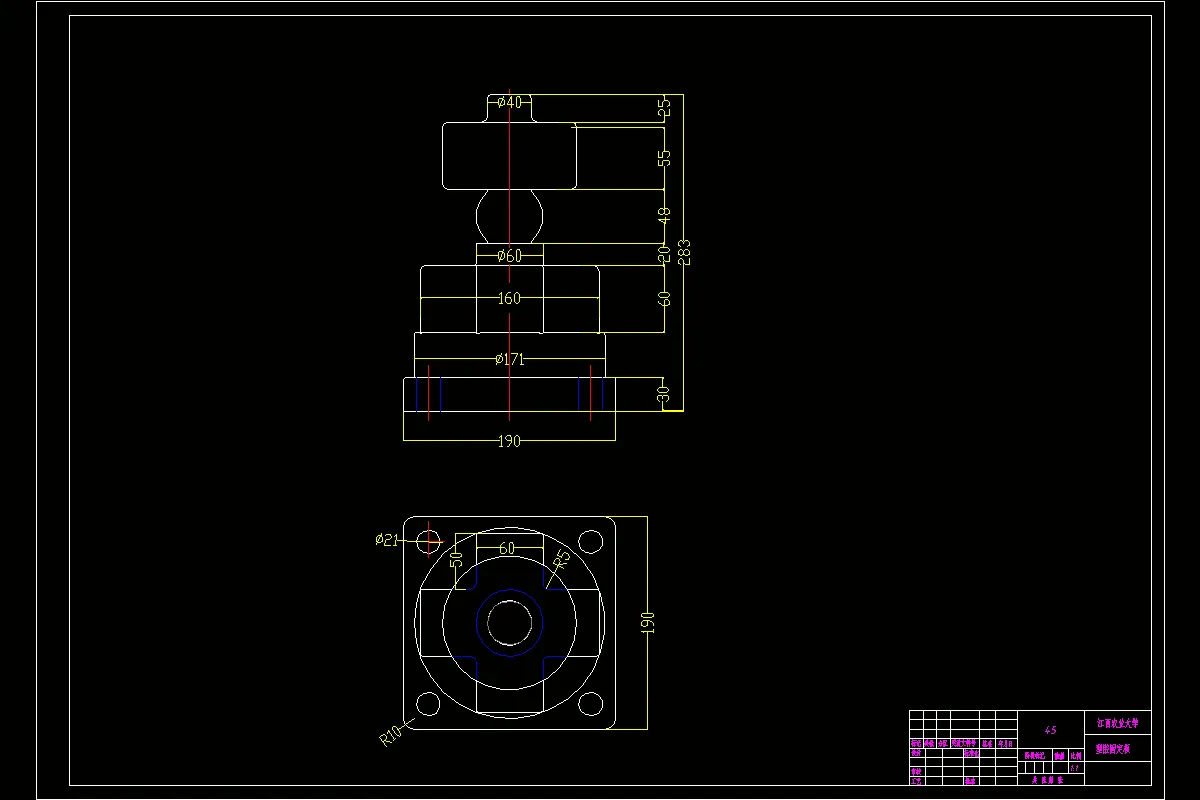Select the 30 base thickness dimension
Screen dimensions: 1200x800
point(664,396)
